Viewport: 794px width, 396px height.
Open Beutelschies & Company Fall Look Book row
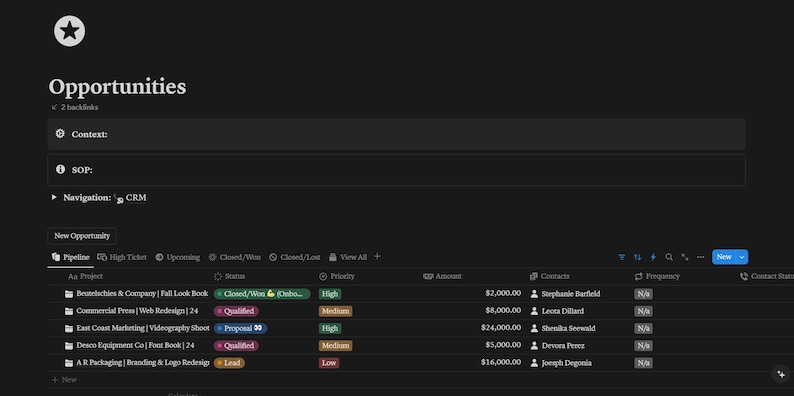coord(142,294)
